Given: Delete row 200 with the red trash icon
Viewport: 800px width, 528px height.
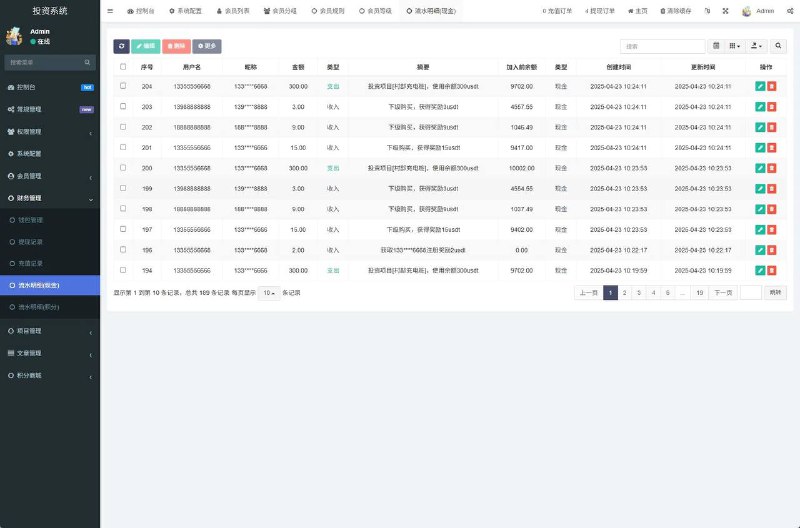Looking at the screenshot, I should (x=772, y=168).
